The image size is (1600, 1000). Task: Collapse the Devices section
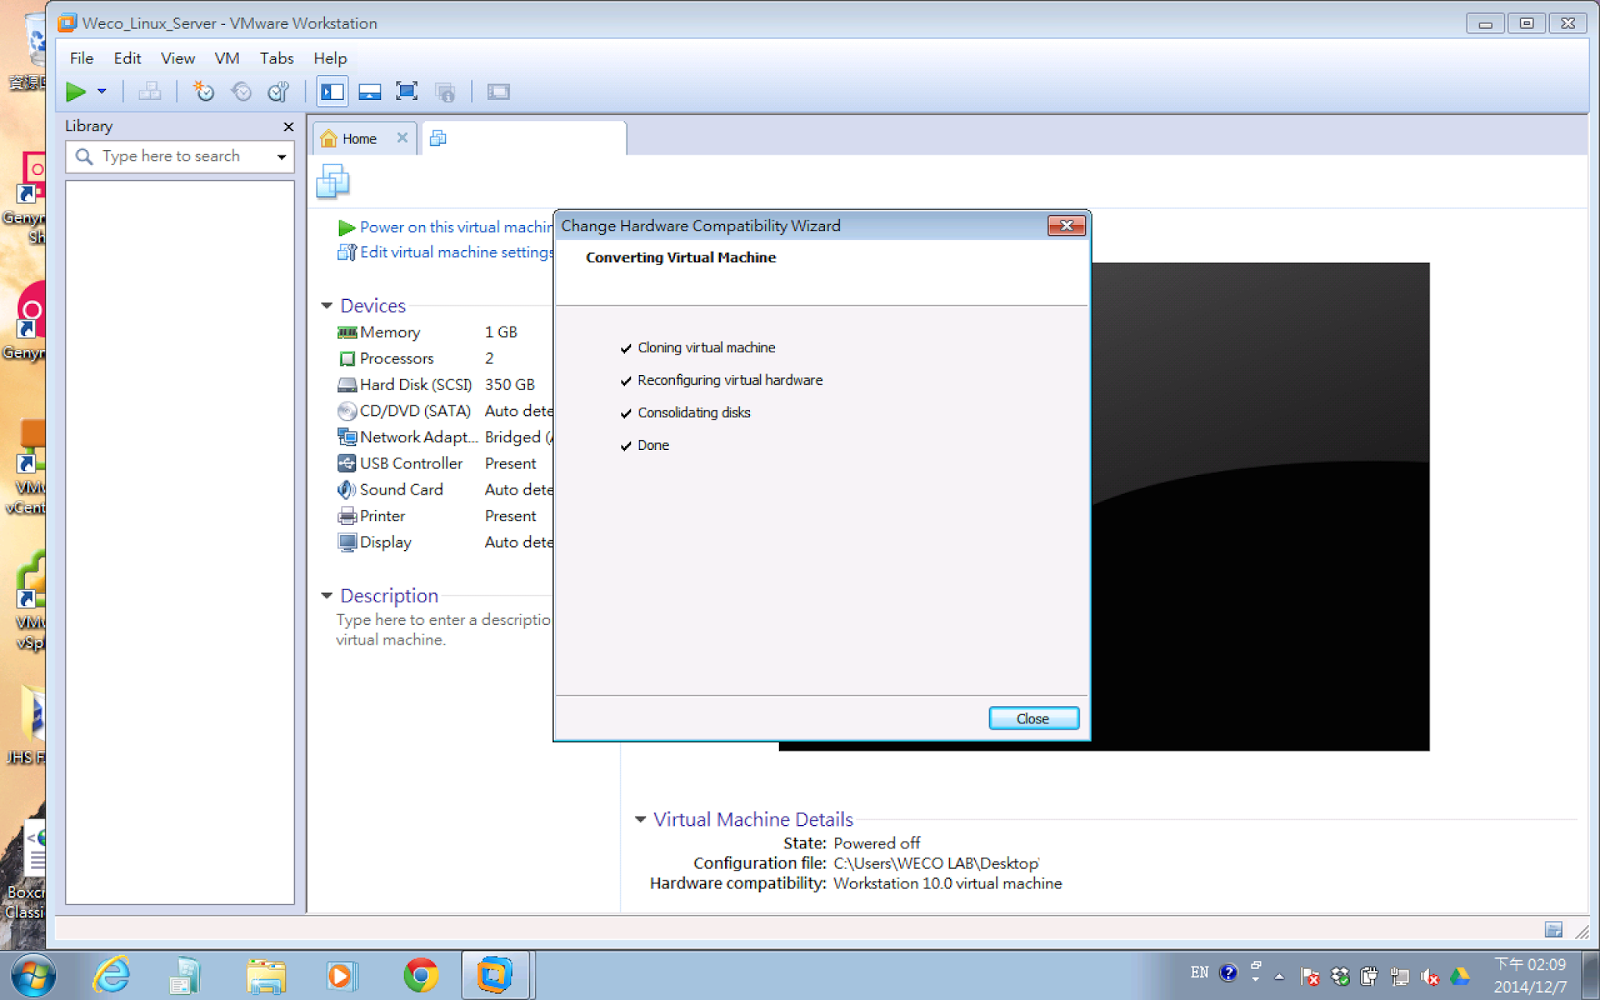(x=327, y=306)
